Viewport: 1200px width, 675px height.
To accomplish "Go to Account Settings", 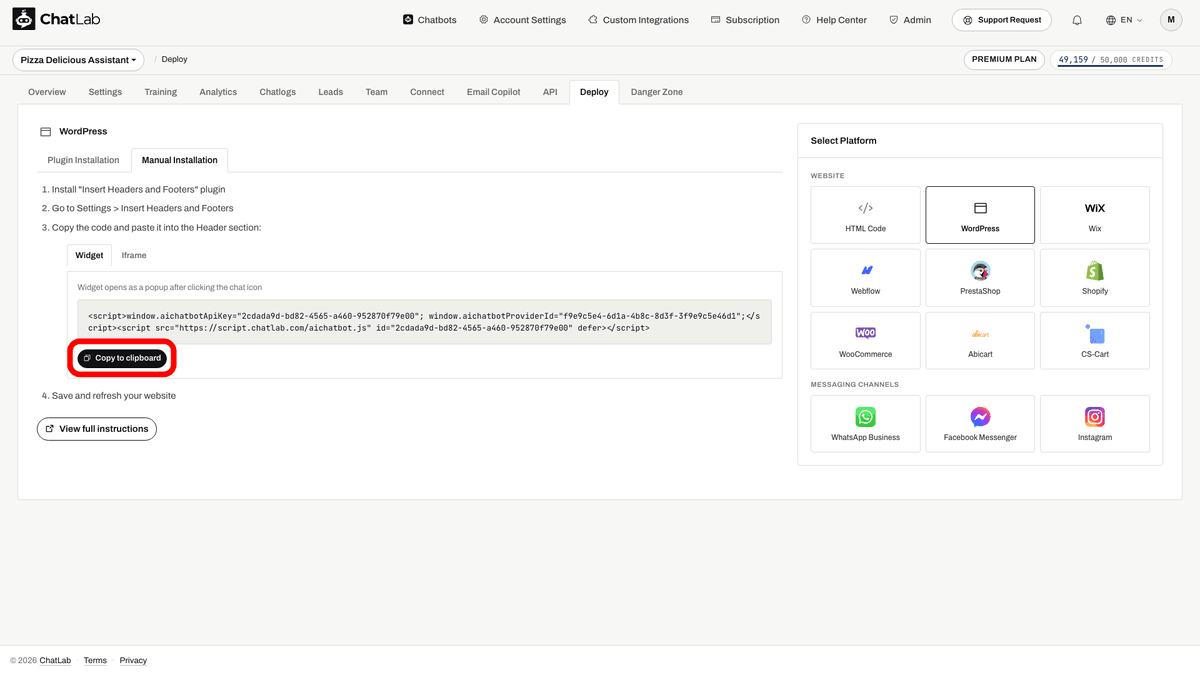I will tap(522, 20).
